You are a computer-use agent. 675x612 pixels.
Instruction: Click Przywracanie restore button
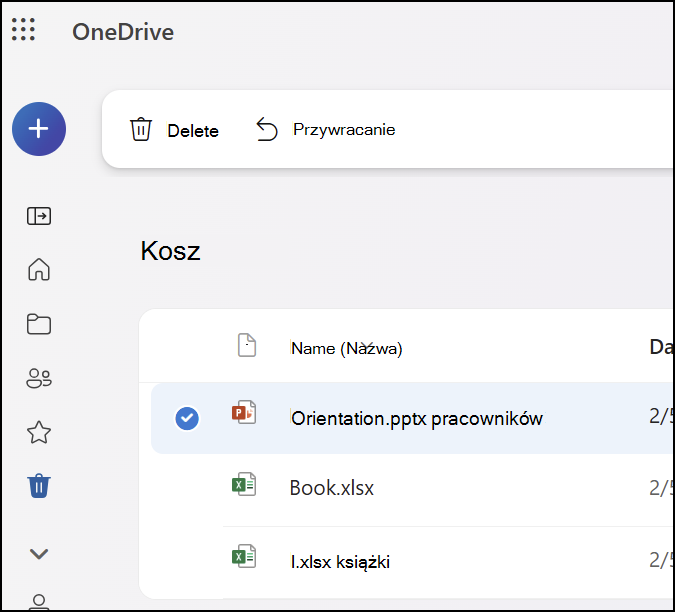(x=326, y=130)
